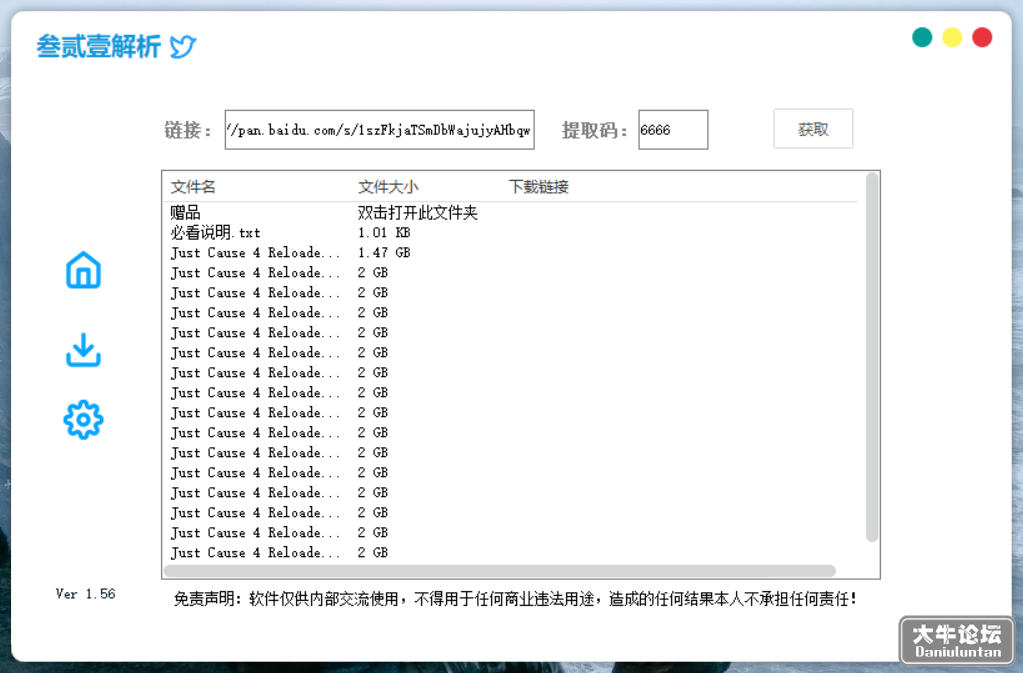Focus the 链接 URL input field
The image size is (1023, 673).
pos(380,130)
